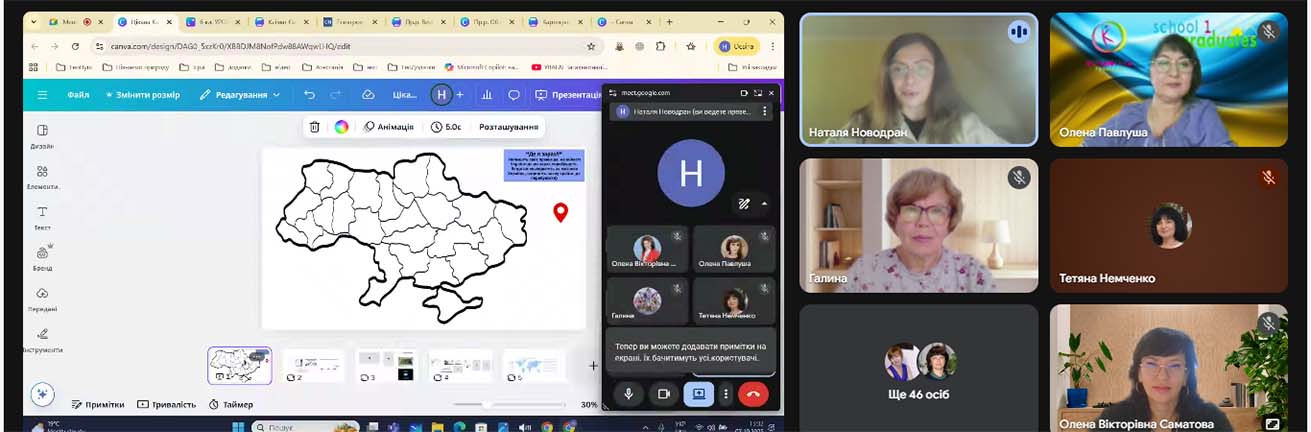Image resolution: width=1311 pixels, height=432 pixels.
Task: Open the Meet more options three dots
Action: [726, 394]
